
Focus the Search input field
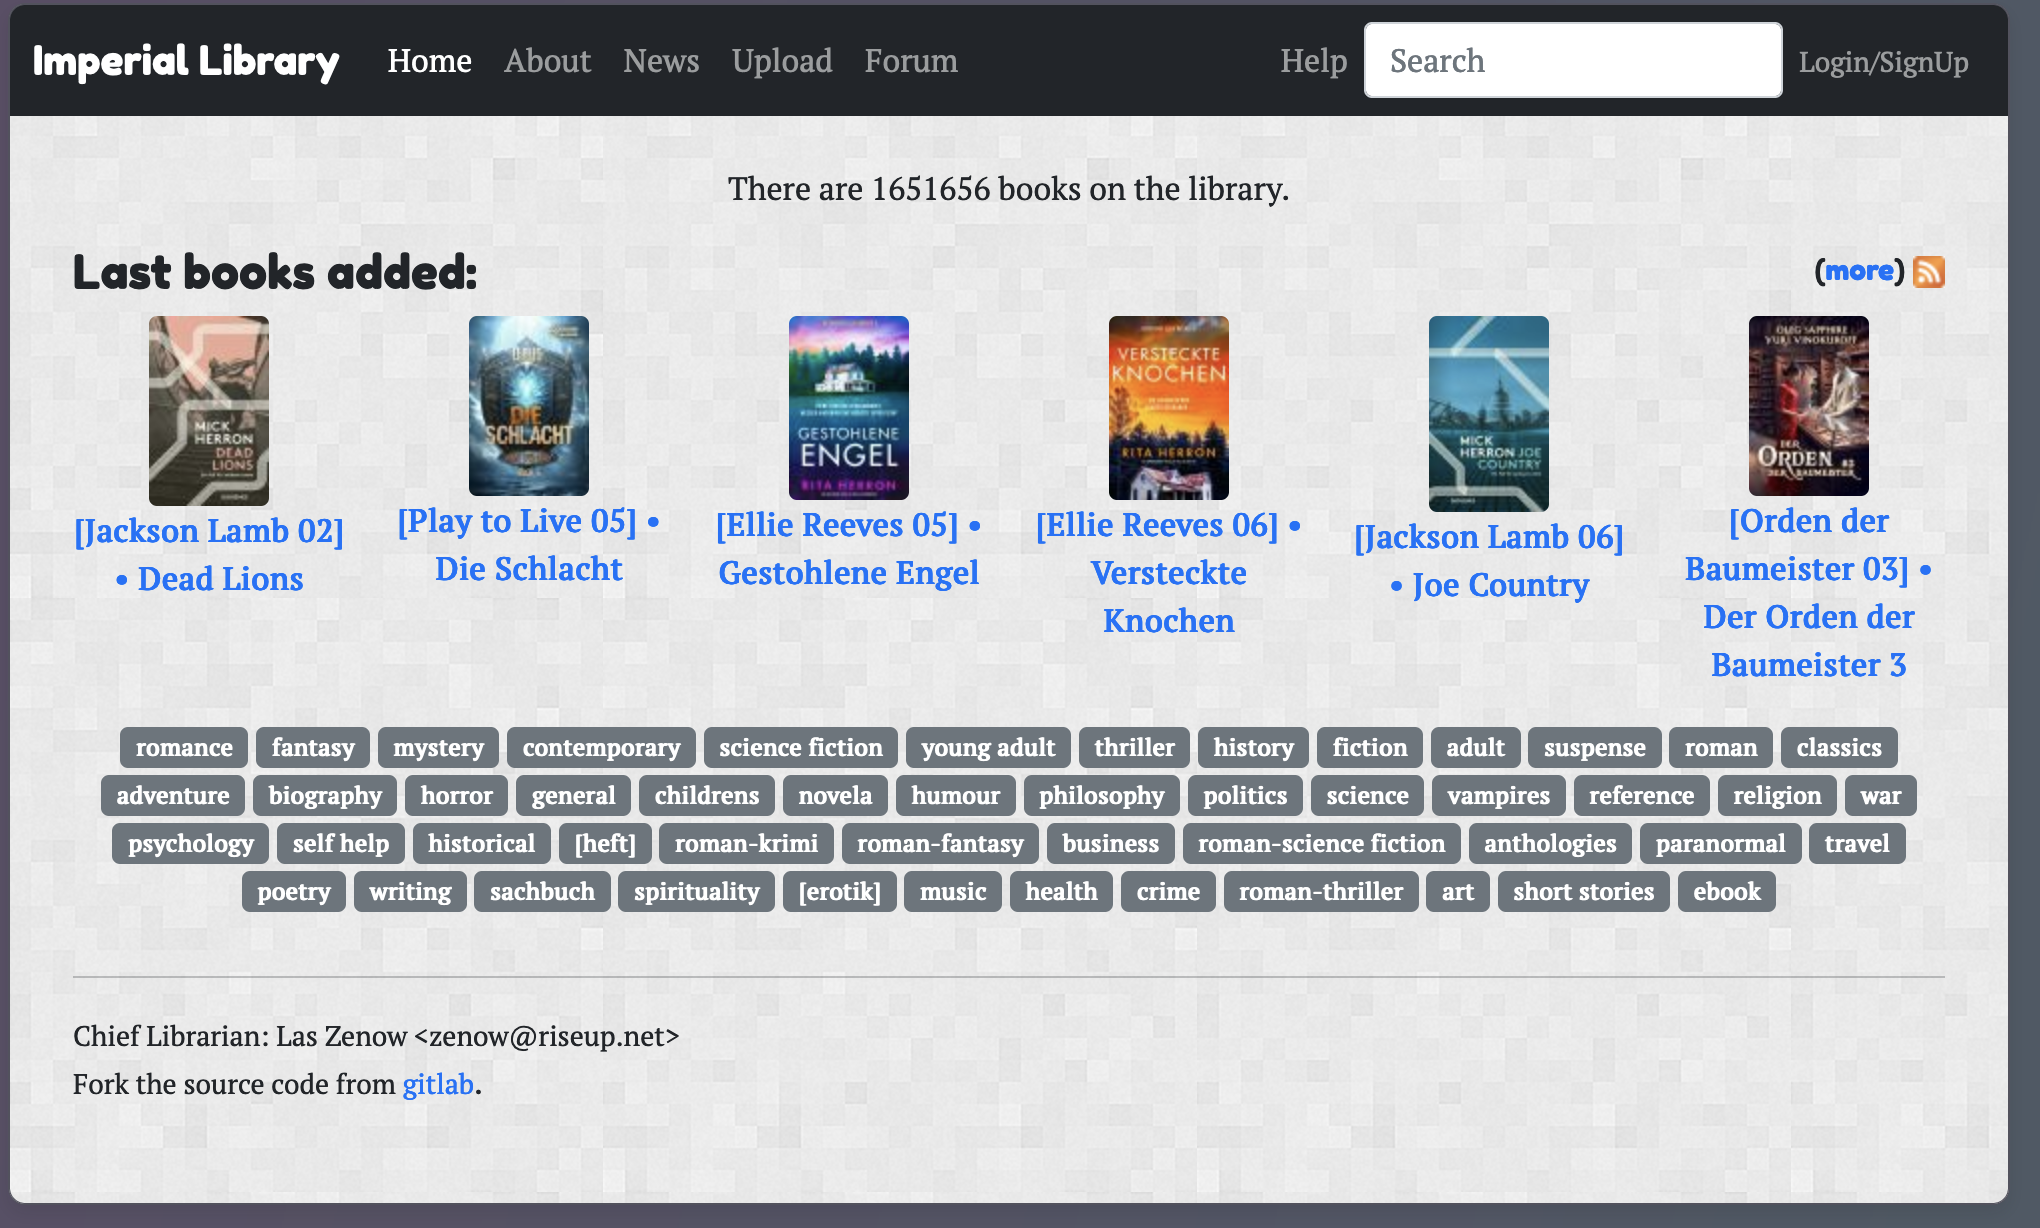1573,60
